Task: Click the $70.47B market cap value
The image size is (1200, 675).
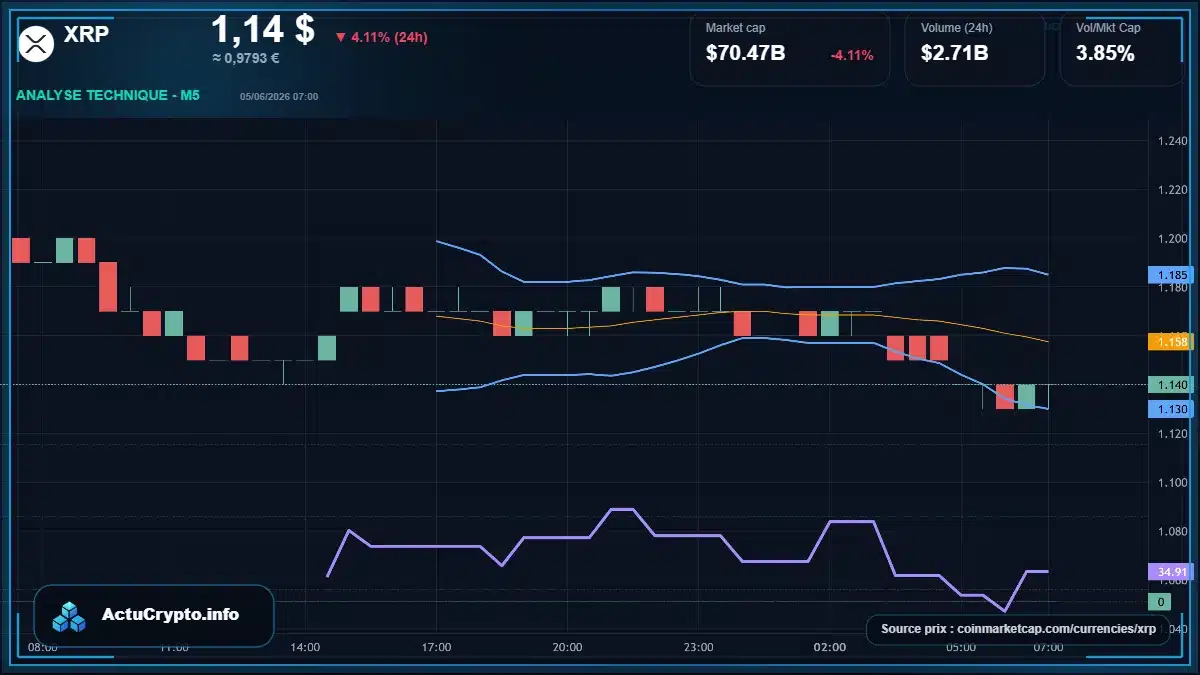Action: tap(745, 54)
